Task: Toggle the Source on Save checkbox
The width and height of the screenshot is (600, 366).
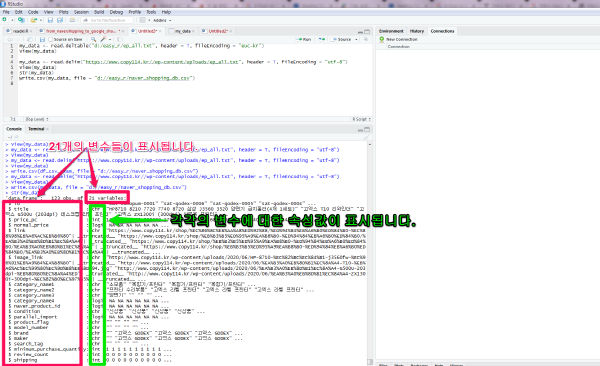Action: point(50,39)
